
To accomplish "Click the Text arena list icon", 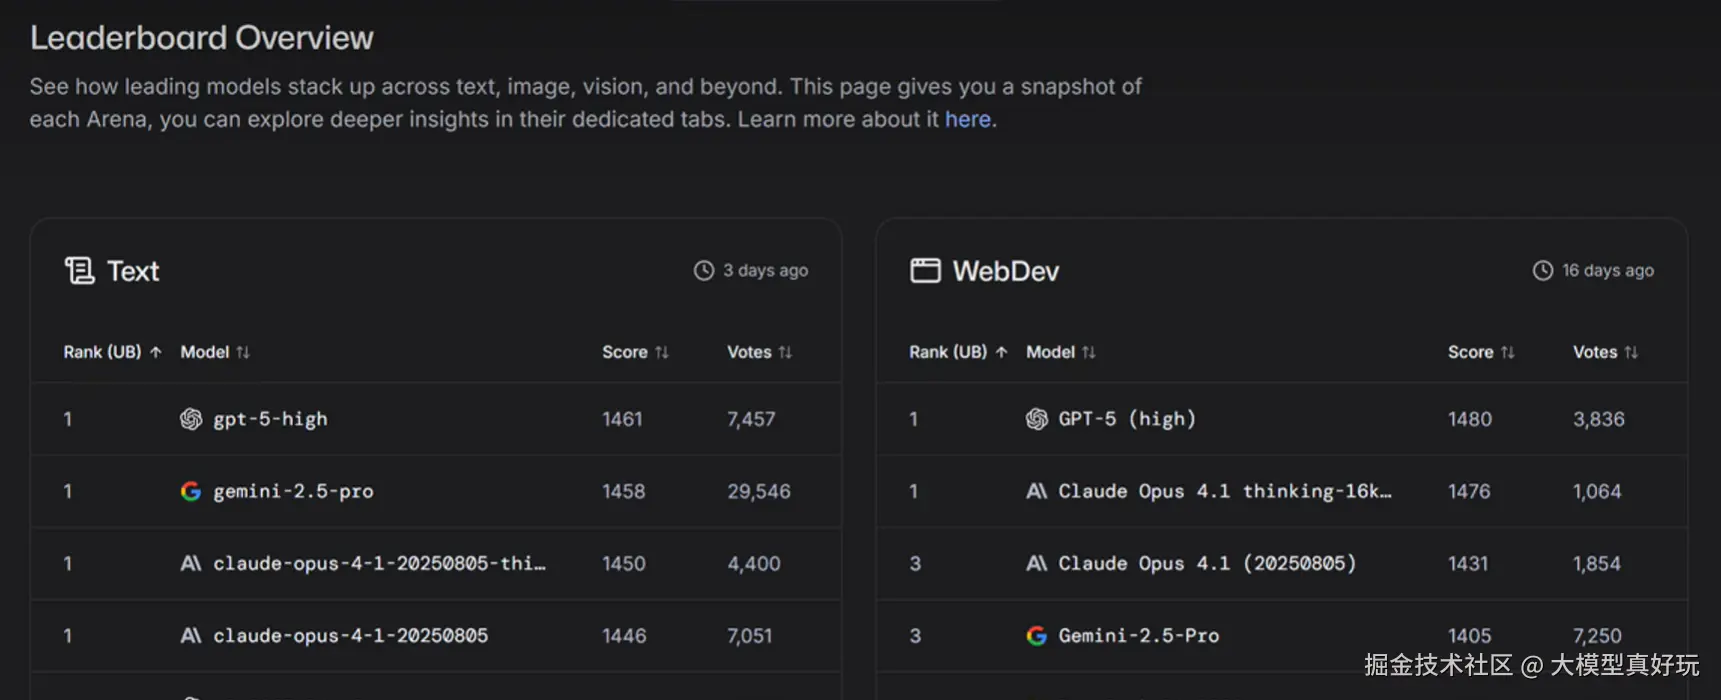I will [x=79, y=271].
